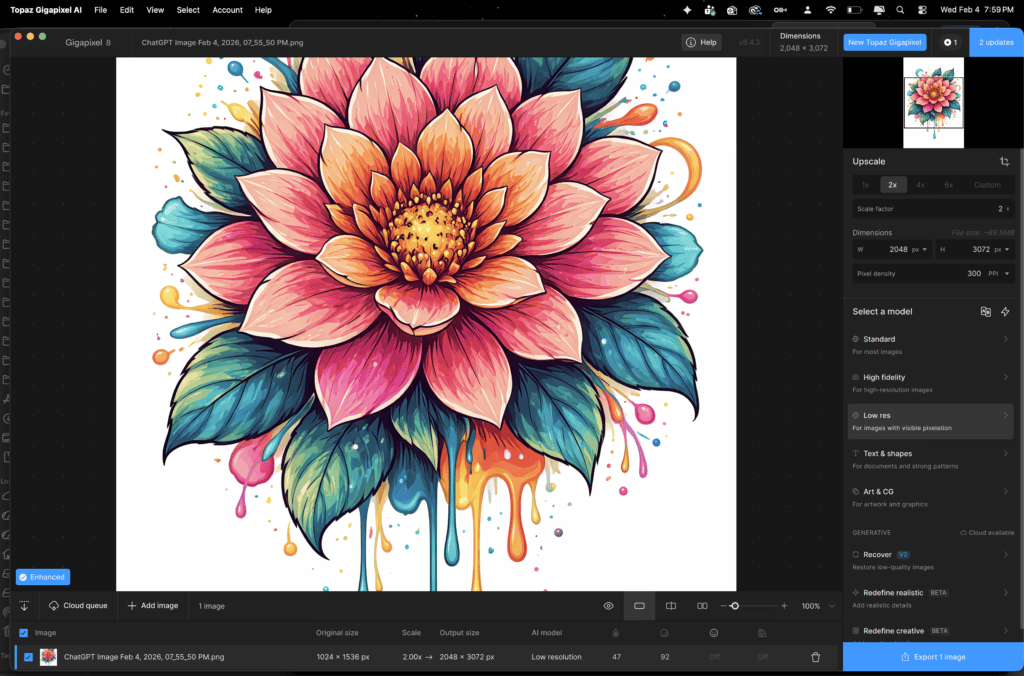Click the Export 1 image button
Screen dimensions: 1024x676
(x=932, y=657)
